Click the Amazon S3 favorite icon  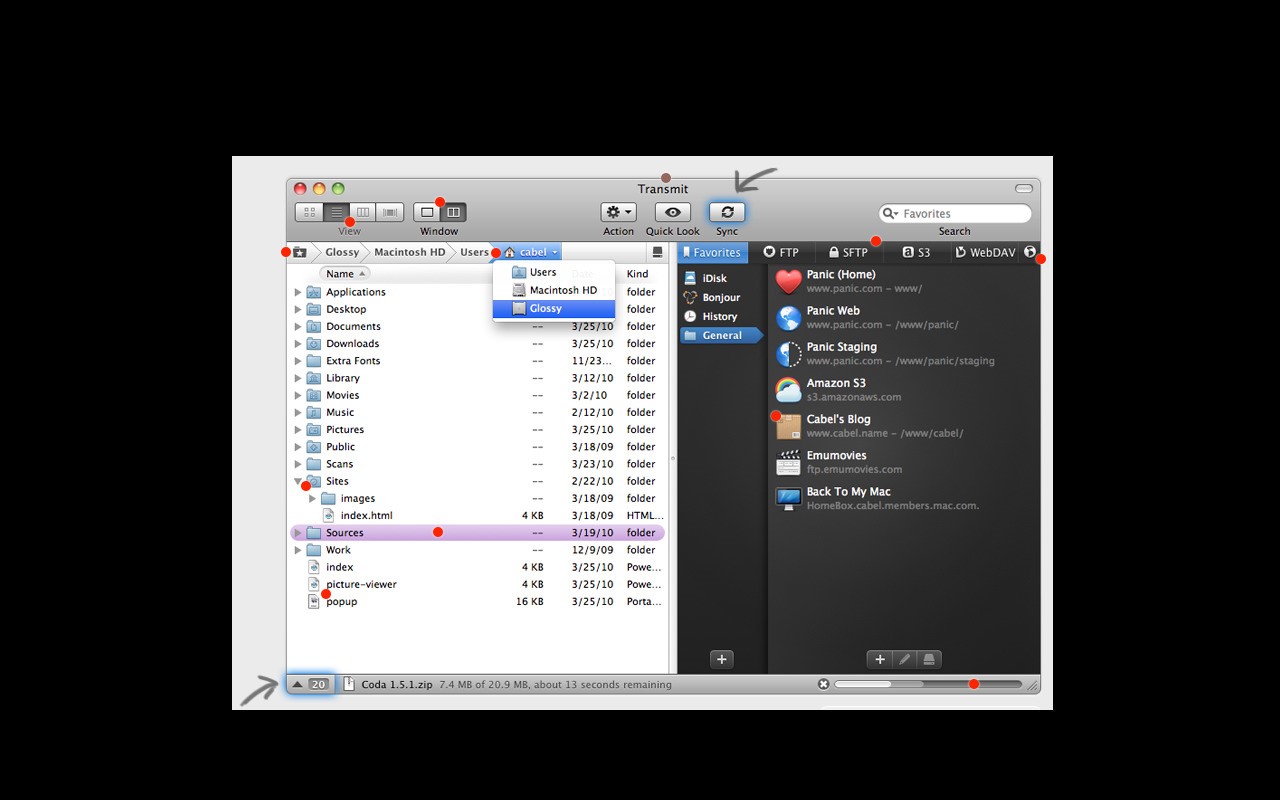point(789,390)
